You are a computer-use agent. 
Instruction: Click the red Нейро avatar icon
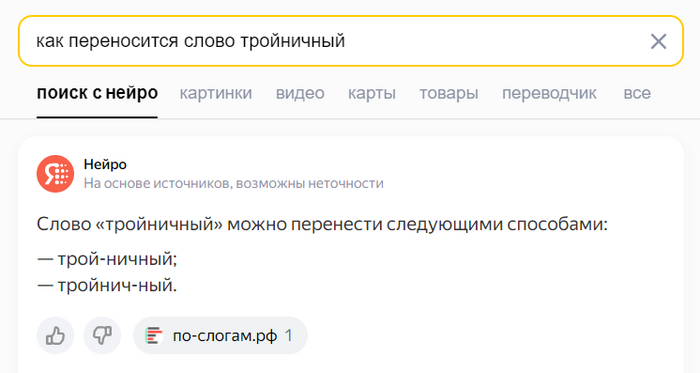point(55,174)
